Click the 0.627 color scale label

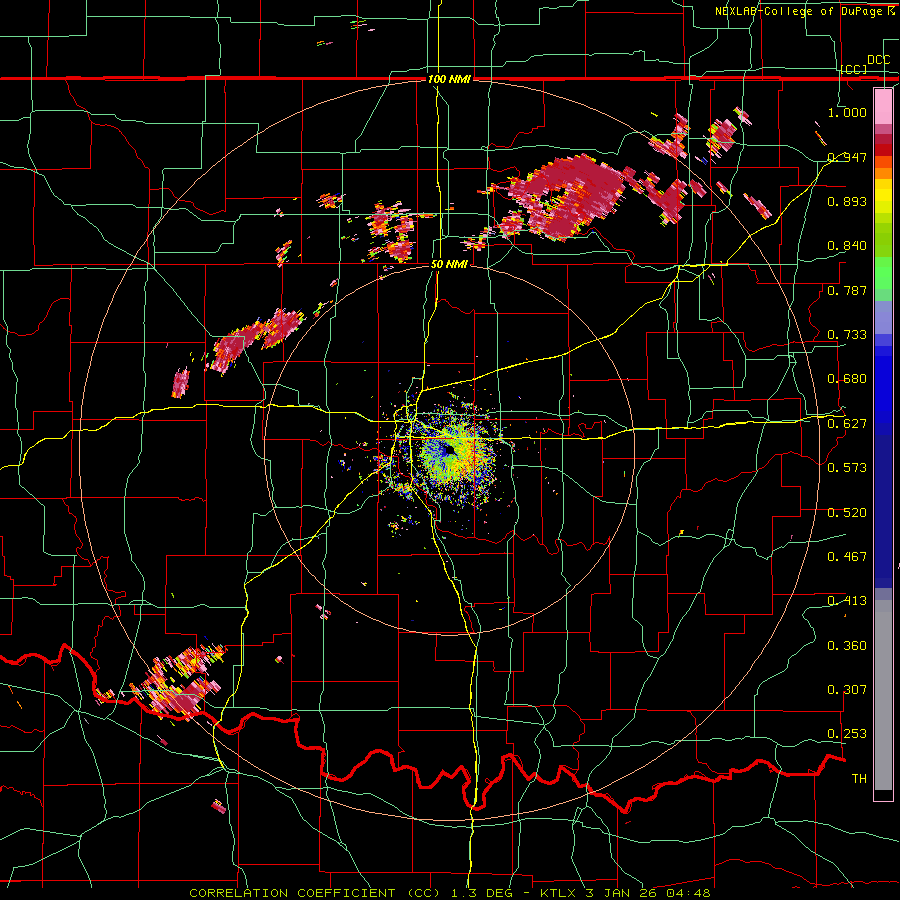[847, 424]
